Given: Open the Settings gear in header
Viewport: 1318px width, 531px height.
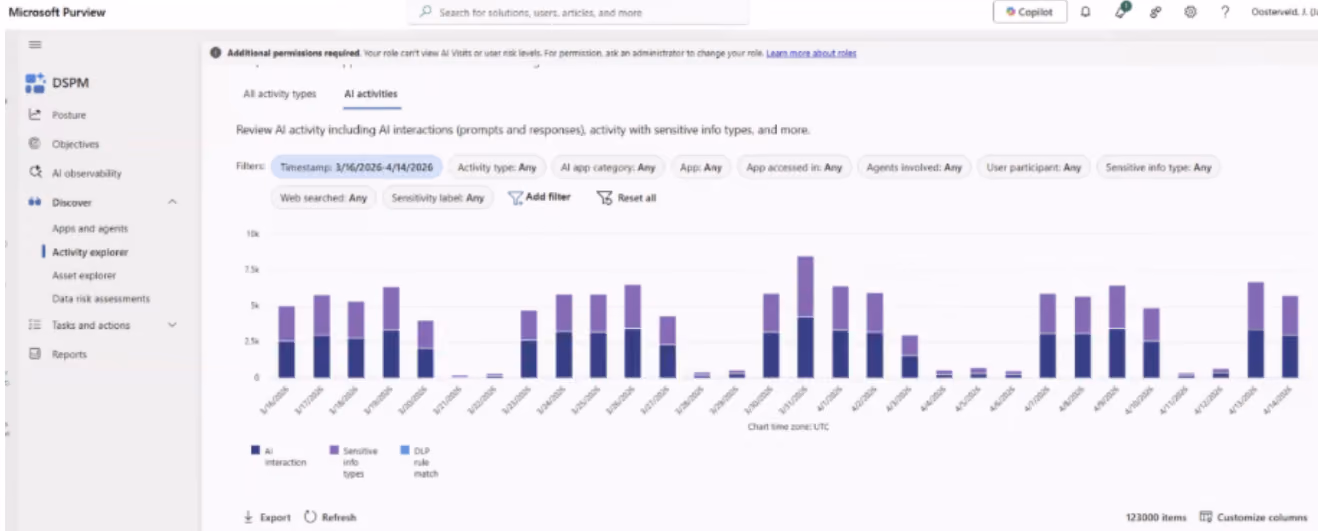Looking at the screenshot, I should click(1190, 12).
